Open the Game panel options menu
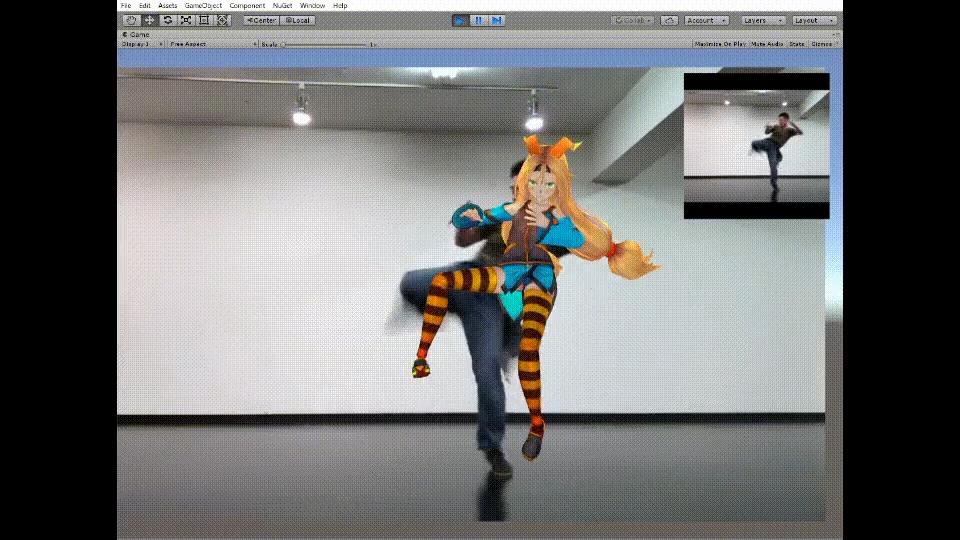The image size is (960, 540). pos(836,34)
